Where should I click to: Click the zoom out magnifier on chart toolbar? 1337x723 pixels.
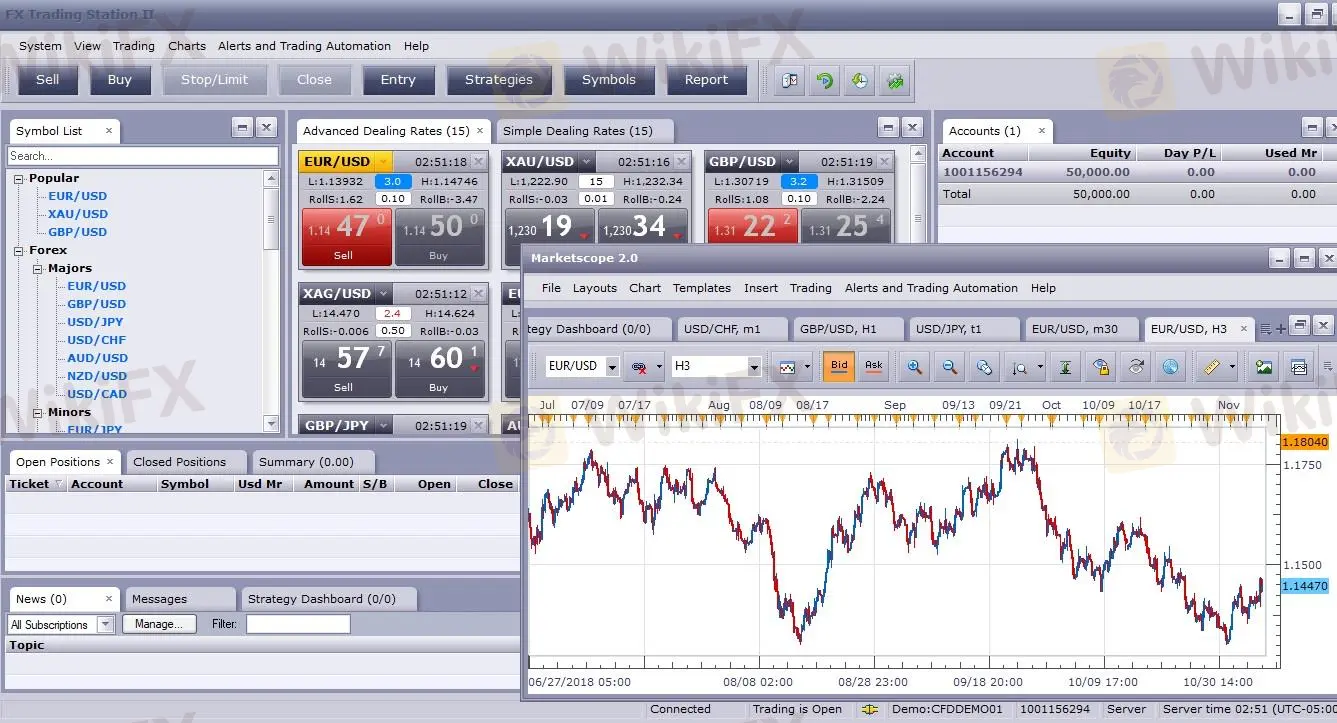[949, 367]
